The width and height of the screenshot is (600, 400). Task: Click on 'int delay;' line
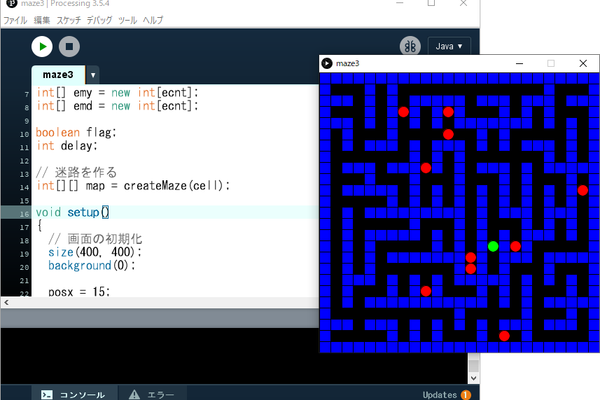click(67, 146)
